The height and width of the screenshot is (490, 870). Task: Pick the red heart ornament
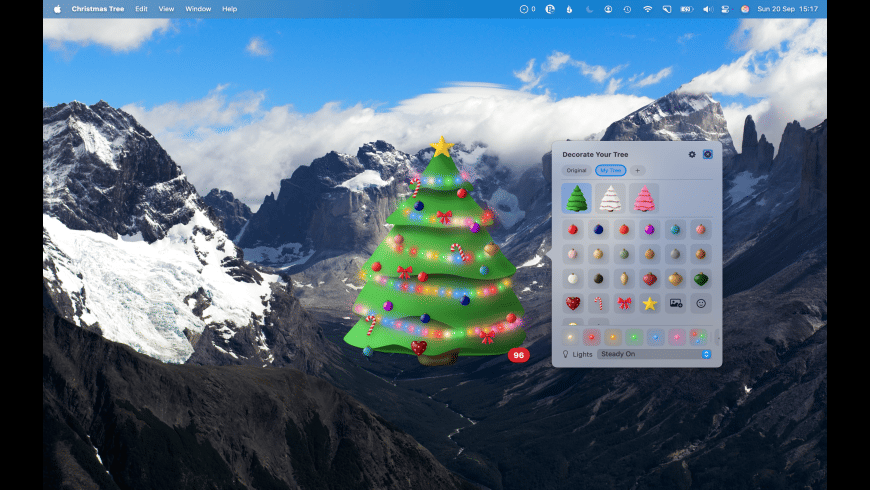[573, 304]
